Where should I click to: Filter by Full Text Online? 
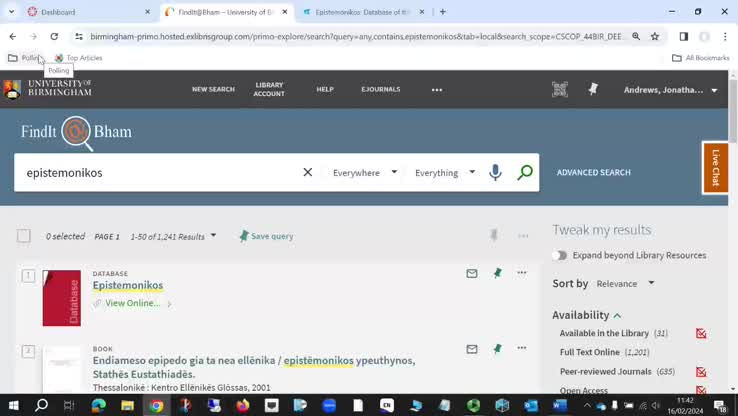coord(589,352)
